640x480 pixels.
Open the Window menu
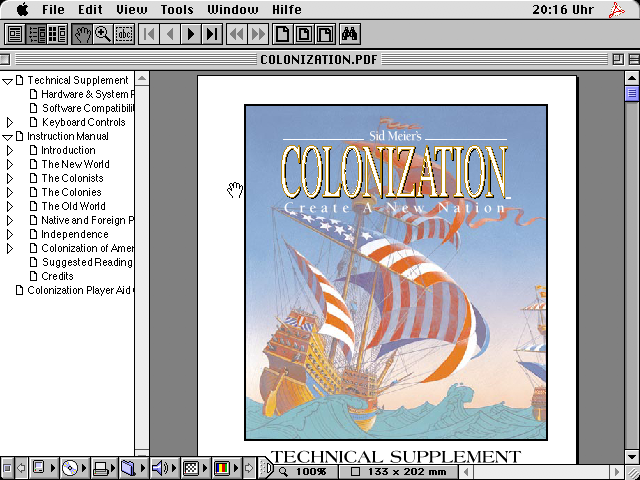(233, 9)
